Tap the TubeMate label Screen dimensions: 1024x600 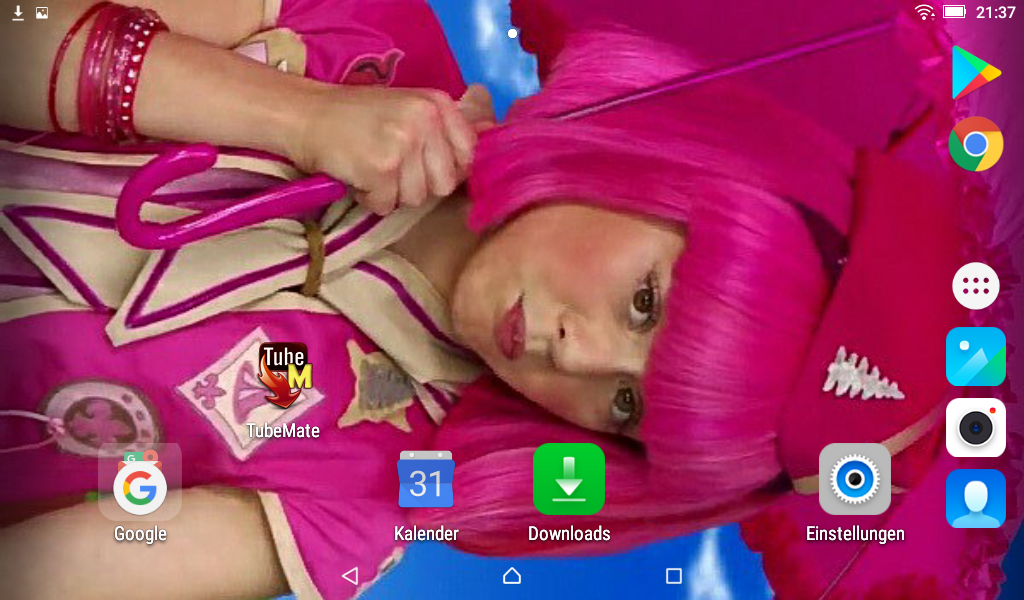(283, 430)
